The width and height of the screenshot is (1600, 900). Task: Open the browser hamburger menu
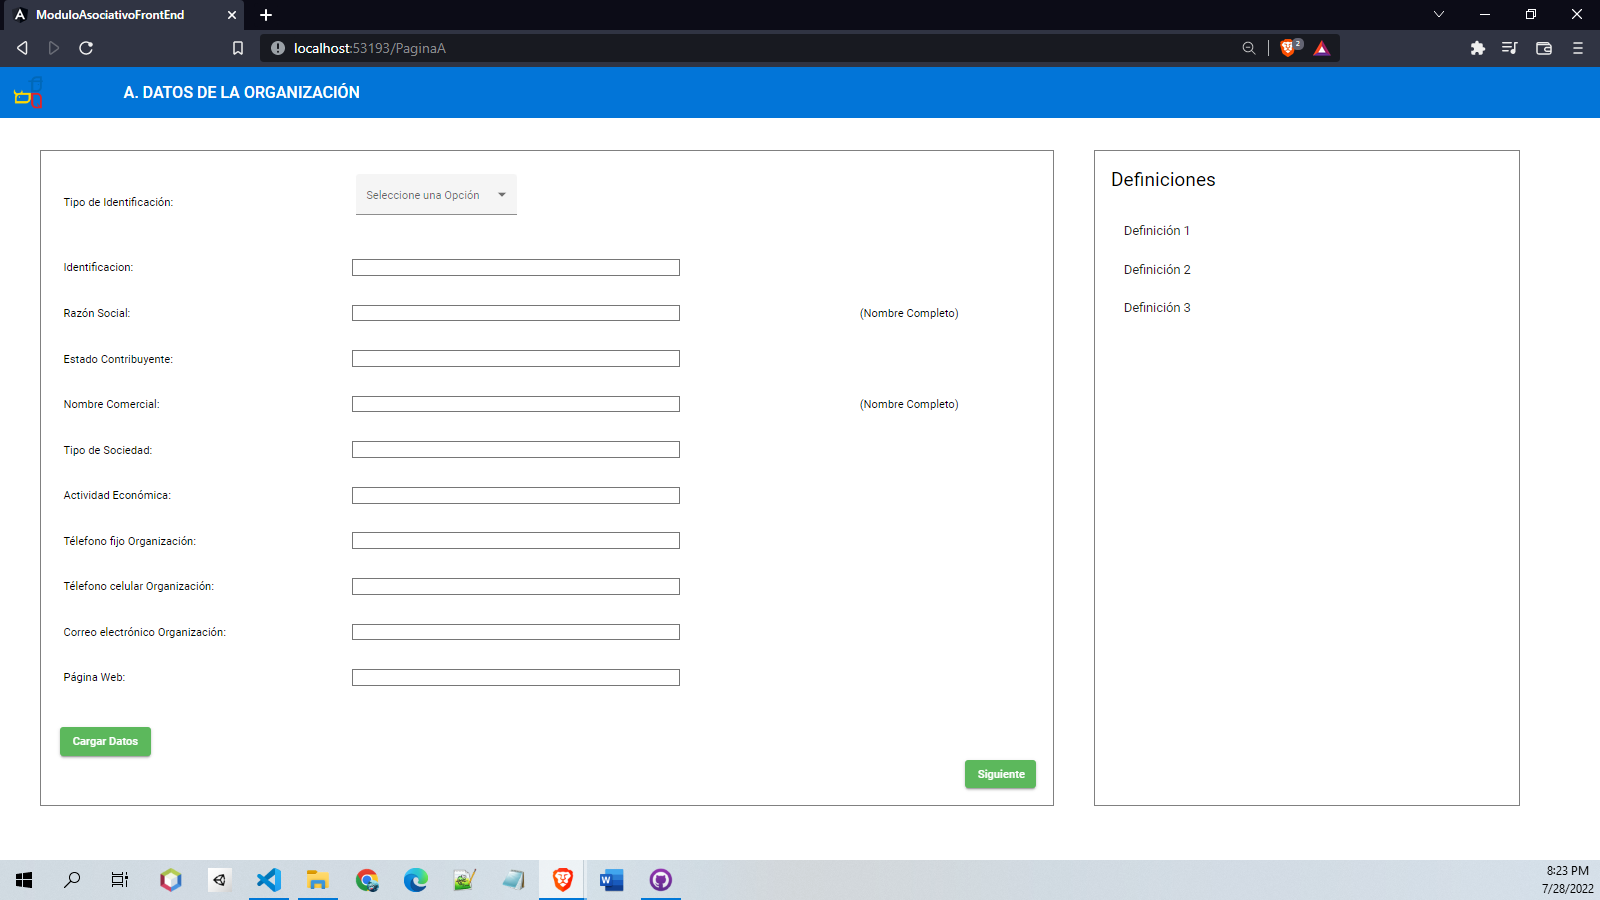point(1578,48)
